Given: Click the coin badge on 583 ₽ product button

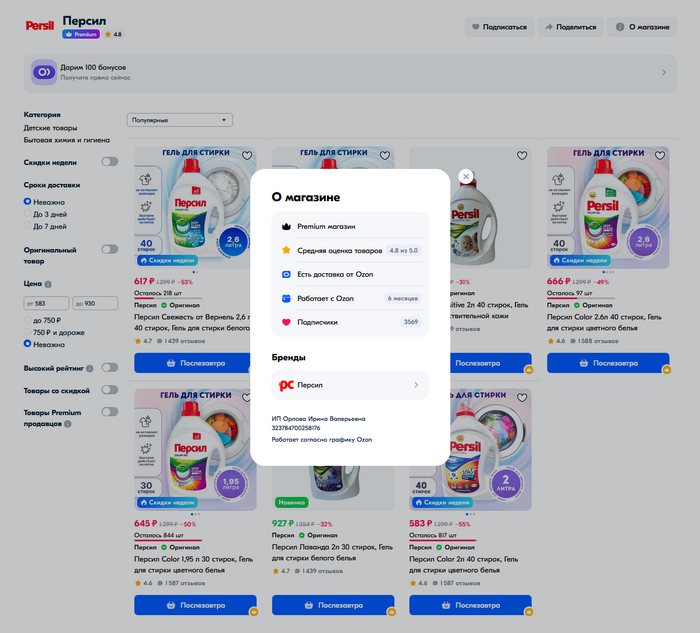Looking at the screenshot, I should coord(529,612).
